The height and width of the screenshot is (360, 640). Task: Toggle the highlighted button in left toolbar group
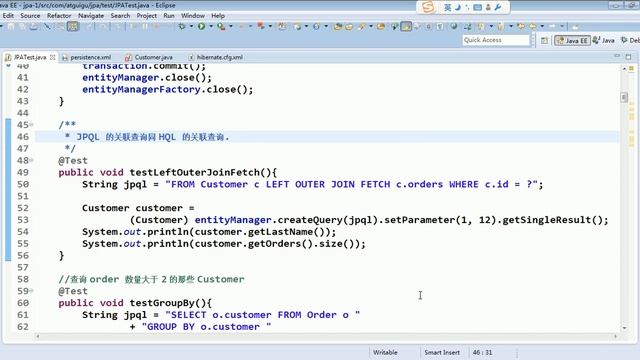coord(73,27)
